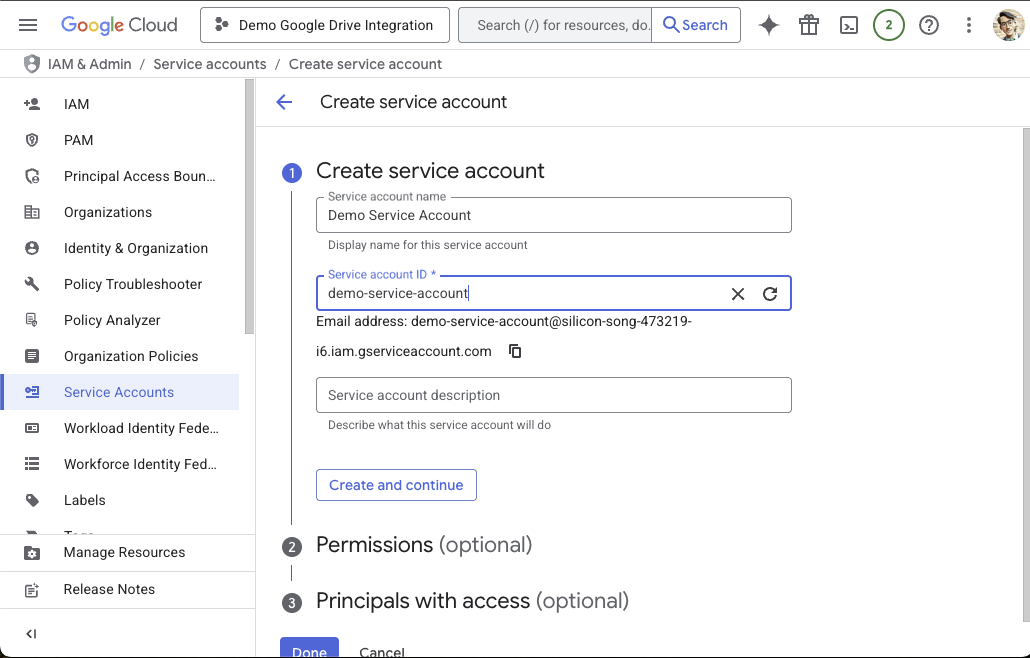Click the Workforce Identity Federation list icon
This screenshot has width=1030, height=658.
(32, 464)
